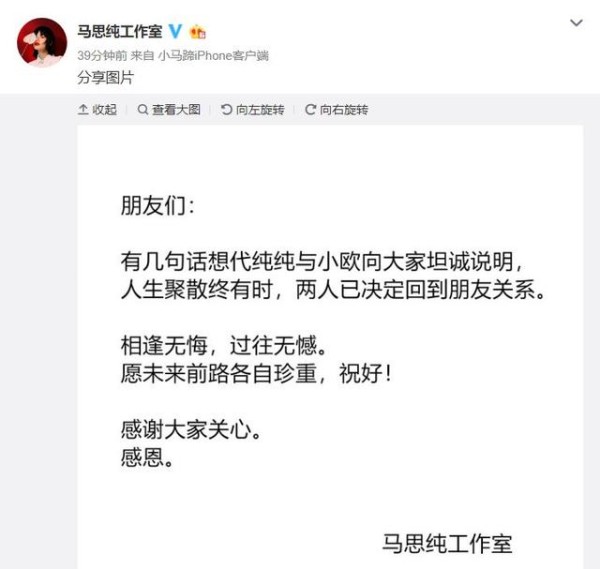Click the upward arrow collapse icon
The width and height of the screenshot is (600, 569).
[83, 110]
